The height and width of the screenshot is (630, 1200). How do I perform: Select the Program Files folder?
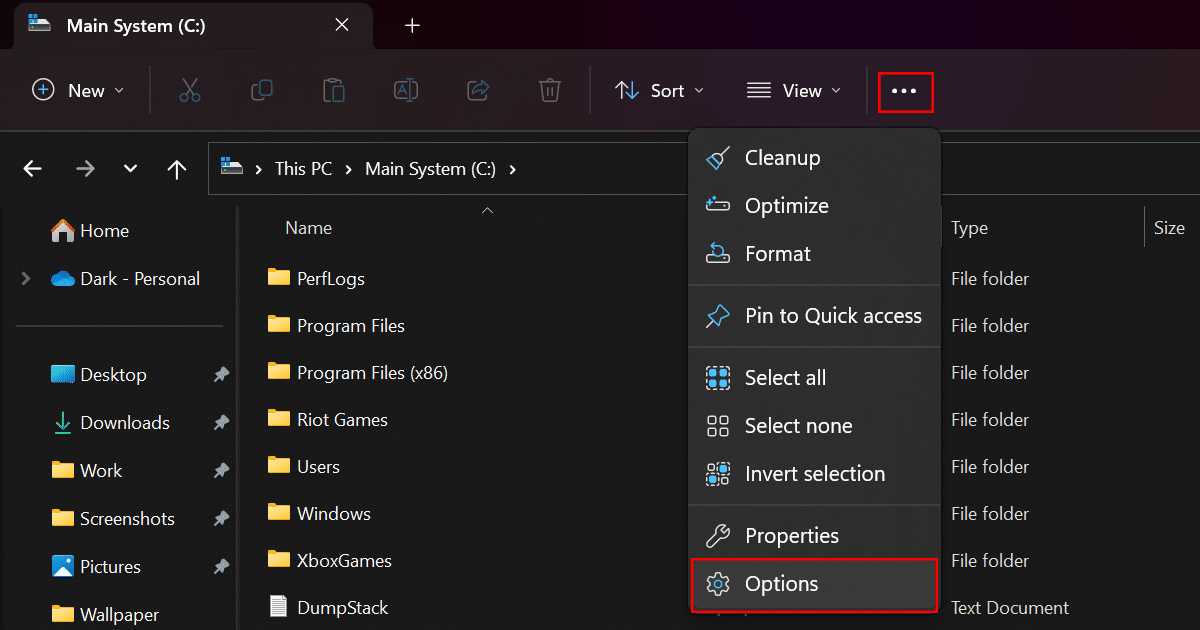point(350,326)
